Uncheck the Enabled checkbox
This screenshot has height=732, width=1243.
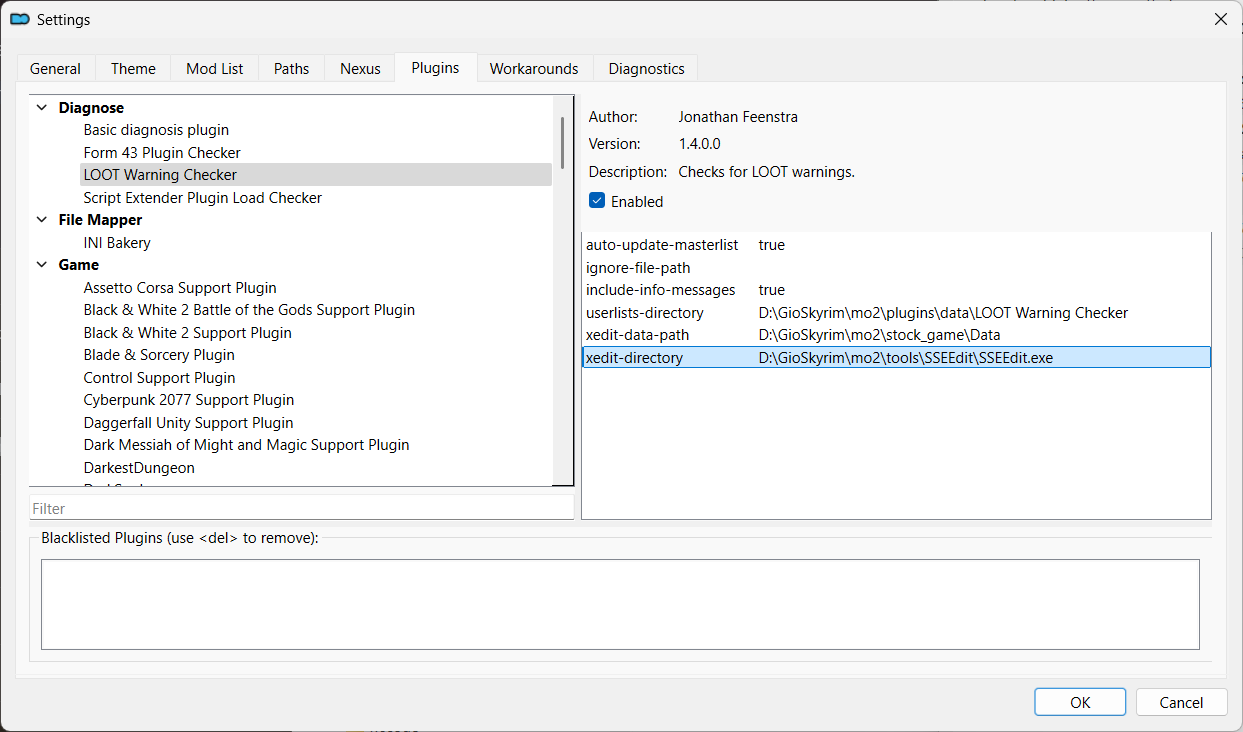[x=597, y=201]
